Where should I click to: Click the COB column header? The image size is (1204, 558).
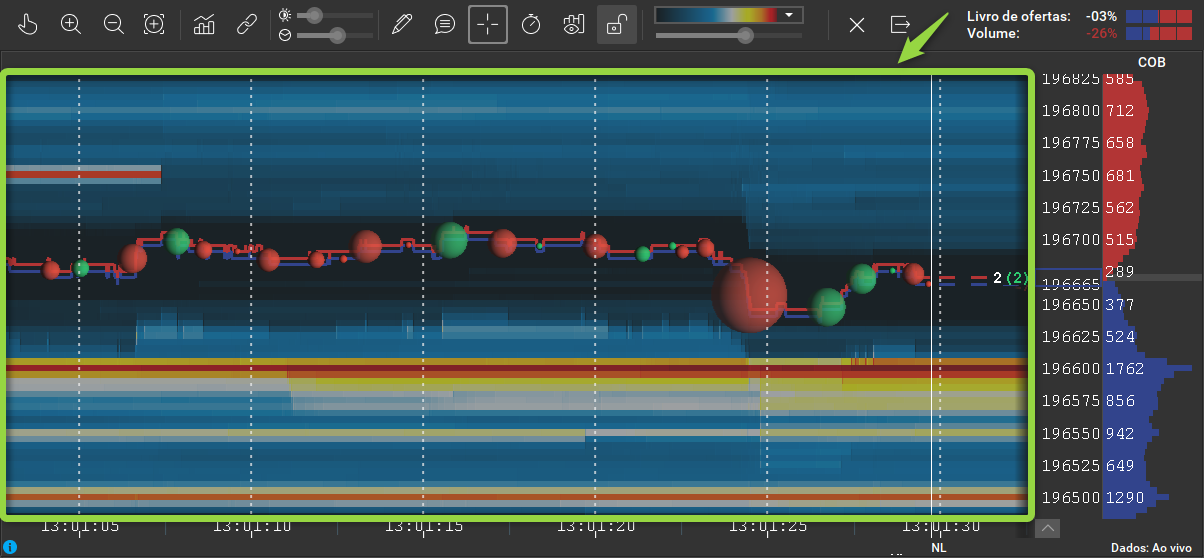point(1152,62)
